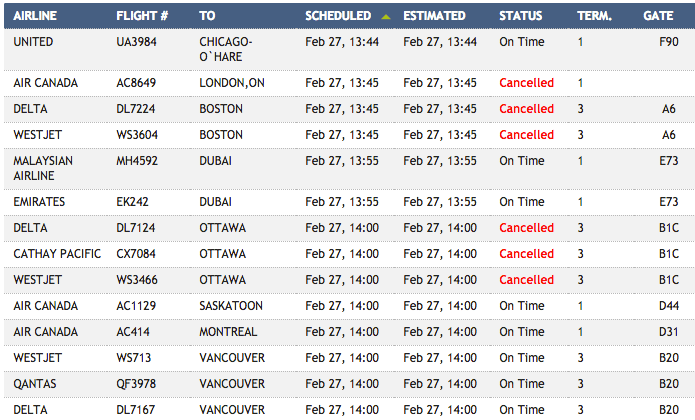Sort flights by ESTIMATED header
695x420 pixels.
coord(434,16)
